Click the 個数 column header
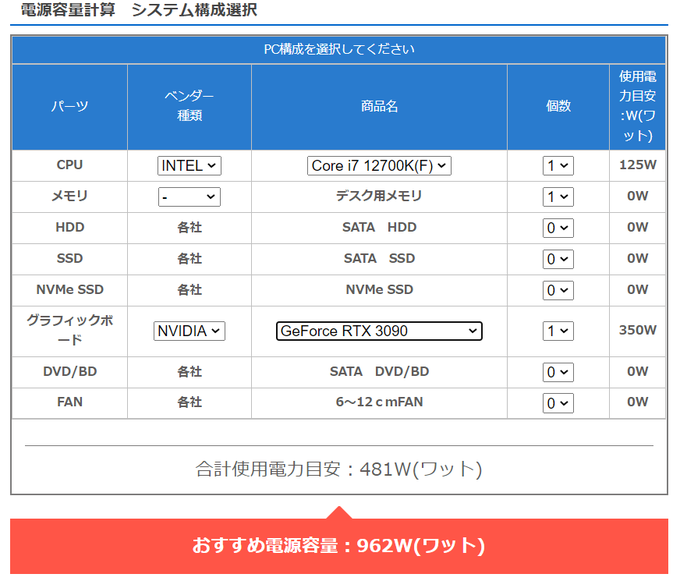 click(558, 106)
